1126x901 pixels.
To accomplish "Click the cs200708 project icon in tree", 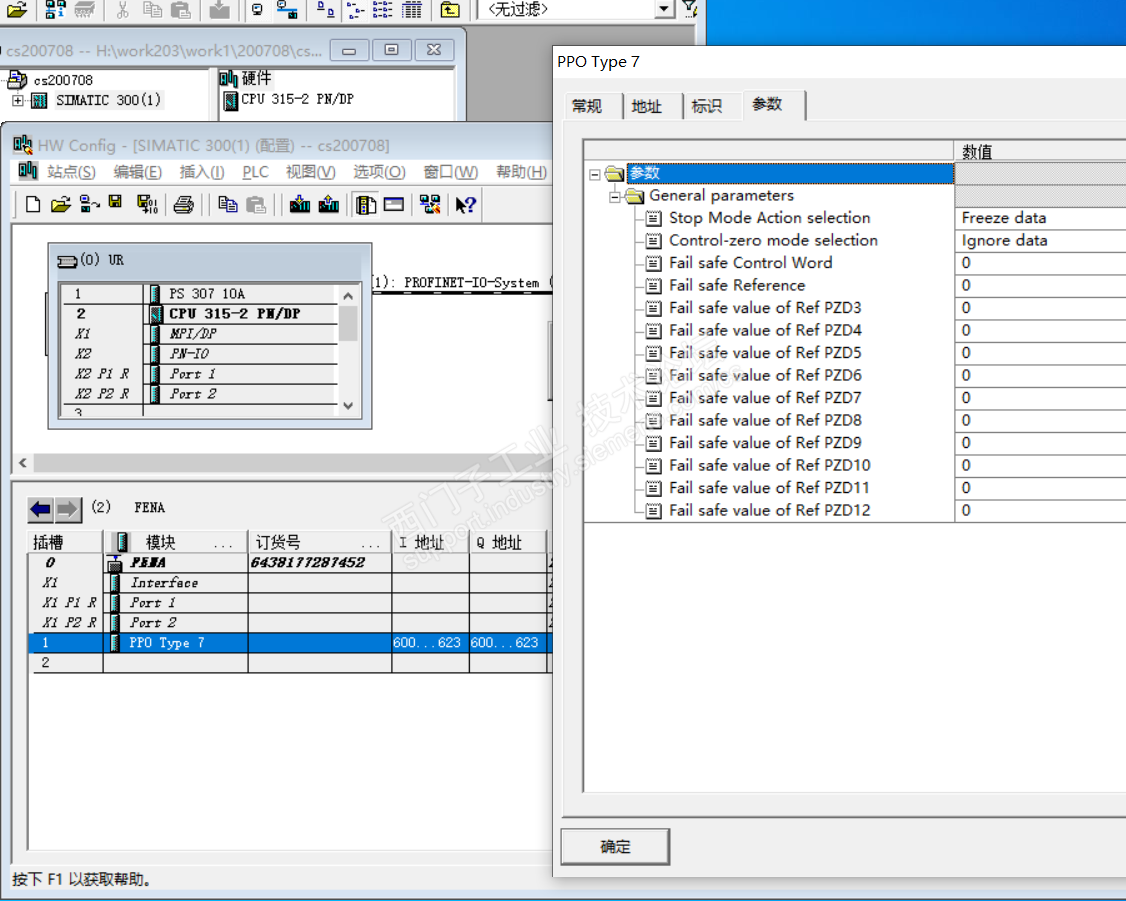I will click(17, 80).
